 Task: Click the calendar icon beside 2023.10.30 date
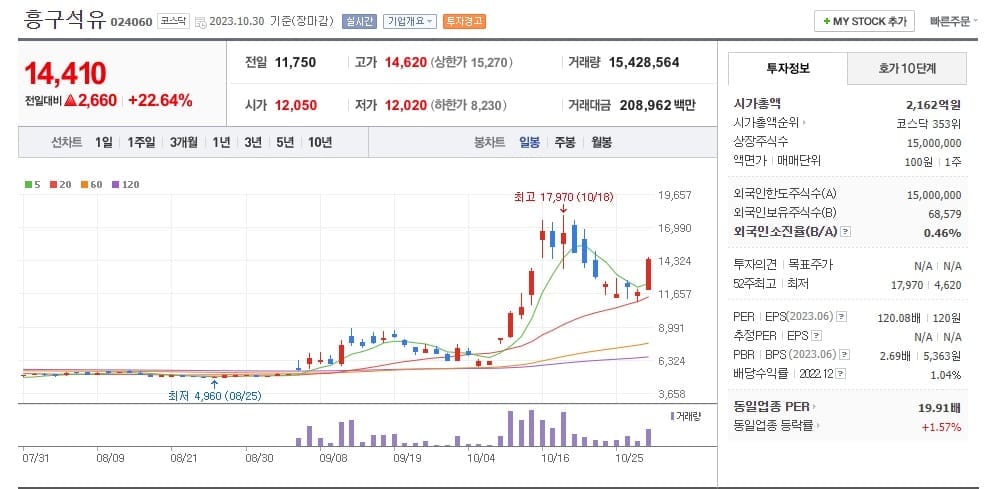tap(201, 22)
